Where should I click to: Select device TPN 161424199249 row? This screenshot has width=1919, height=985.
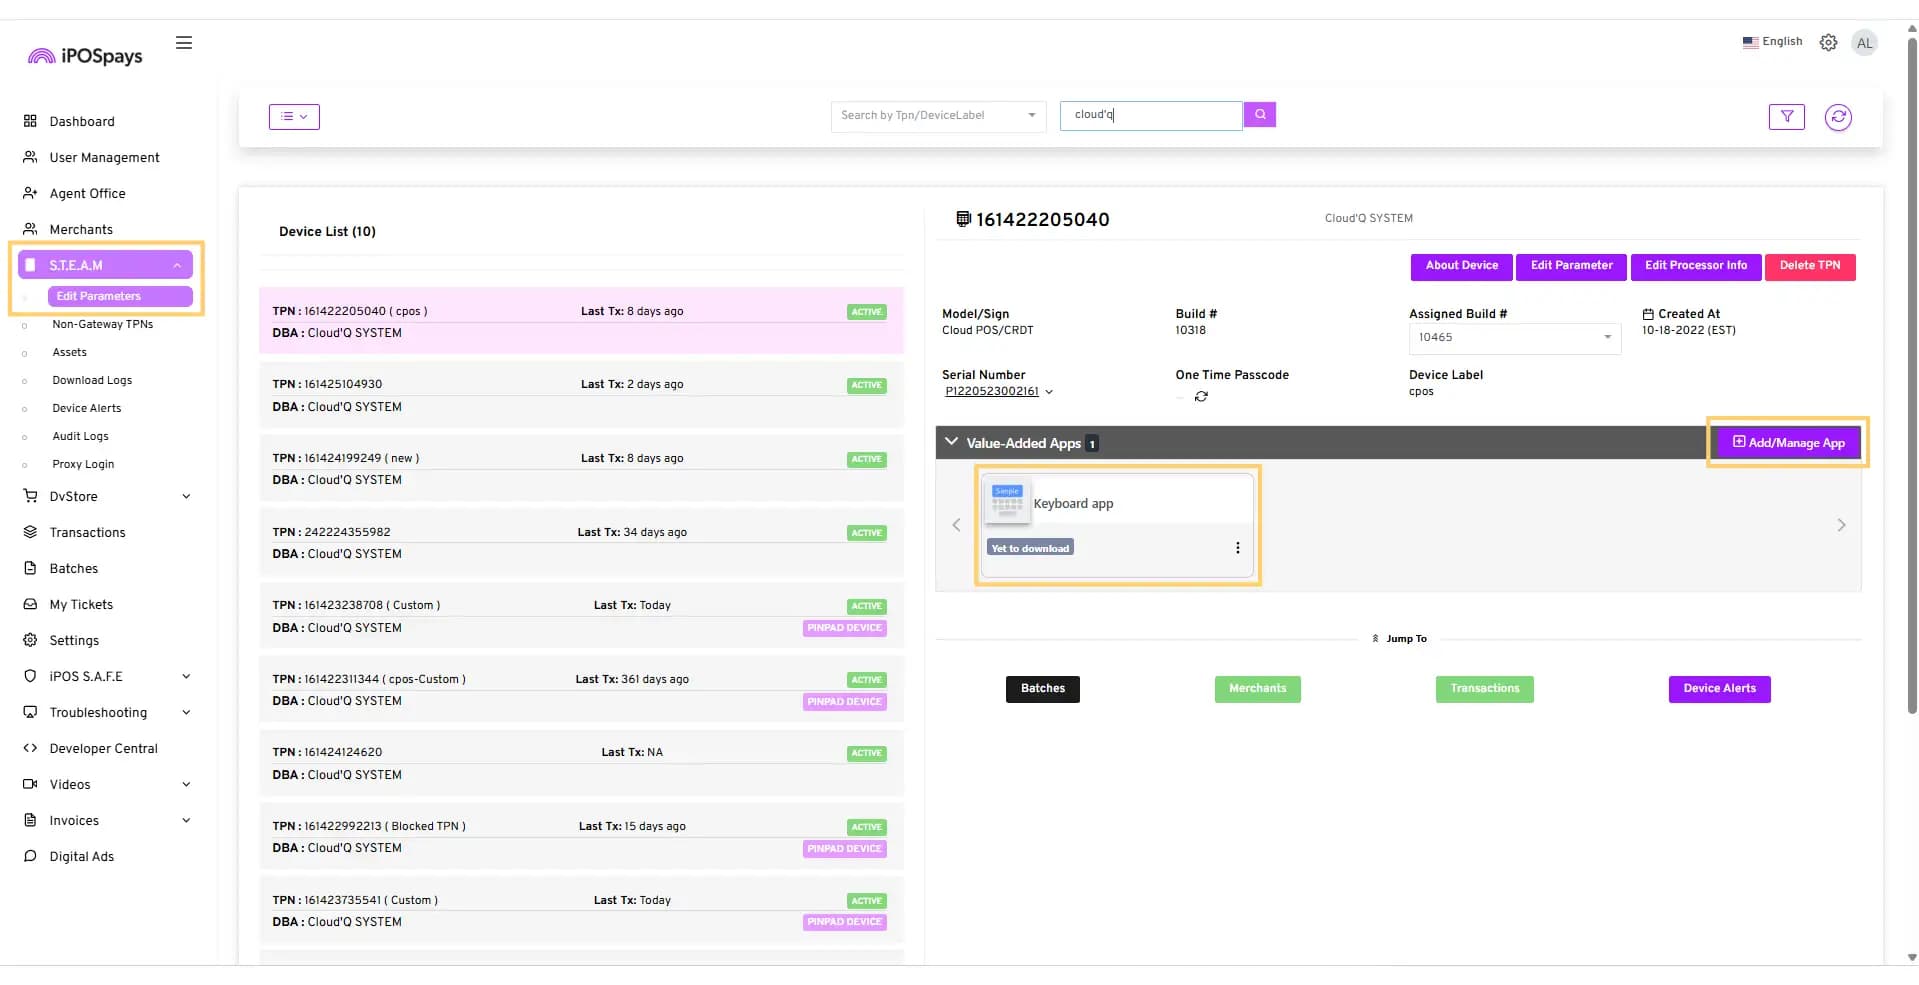point(581,468)
